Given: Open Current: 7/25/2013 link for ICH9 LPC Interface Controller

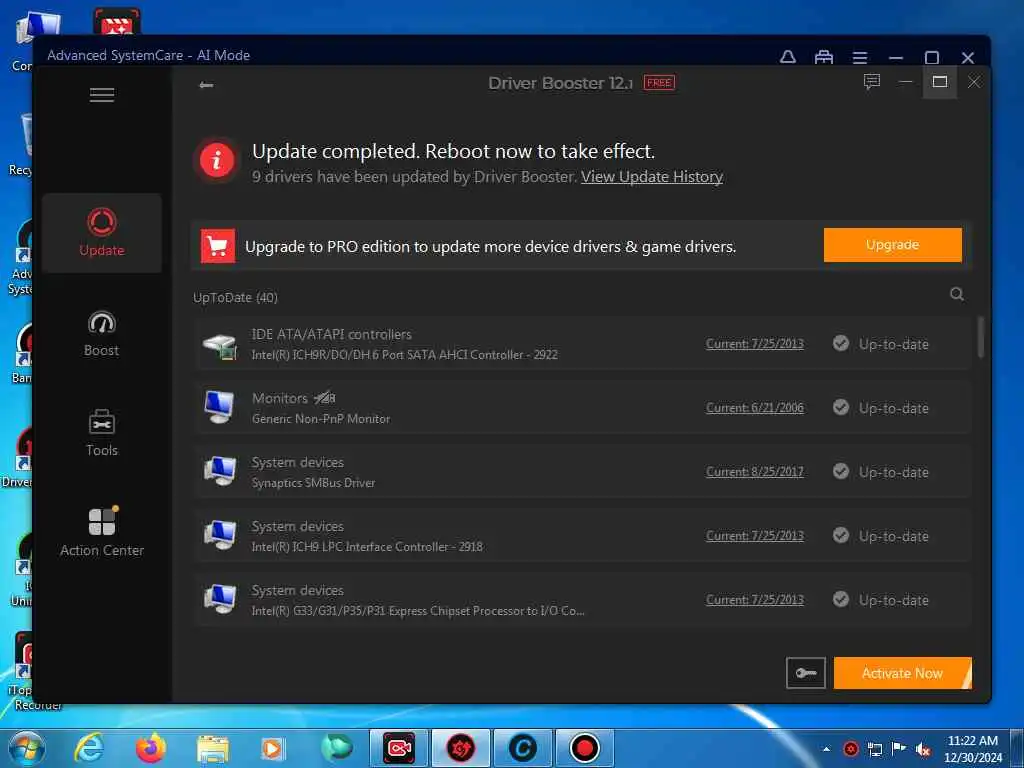Looking at the screenshot, I should point(755,536).
